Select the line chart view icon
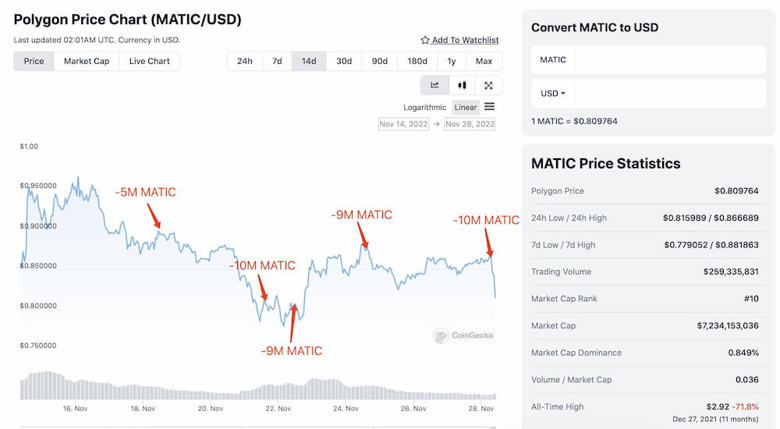 tap(435, 85)
